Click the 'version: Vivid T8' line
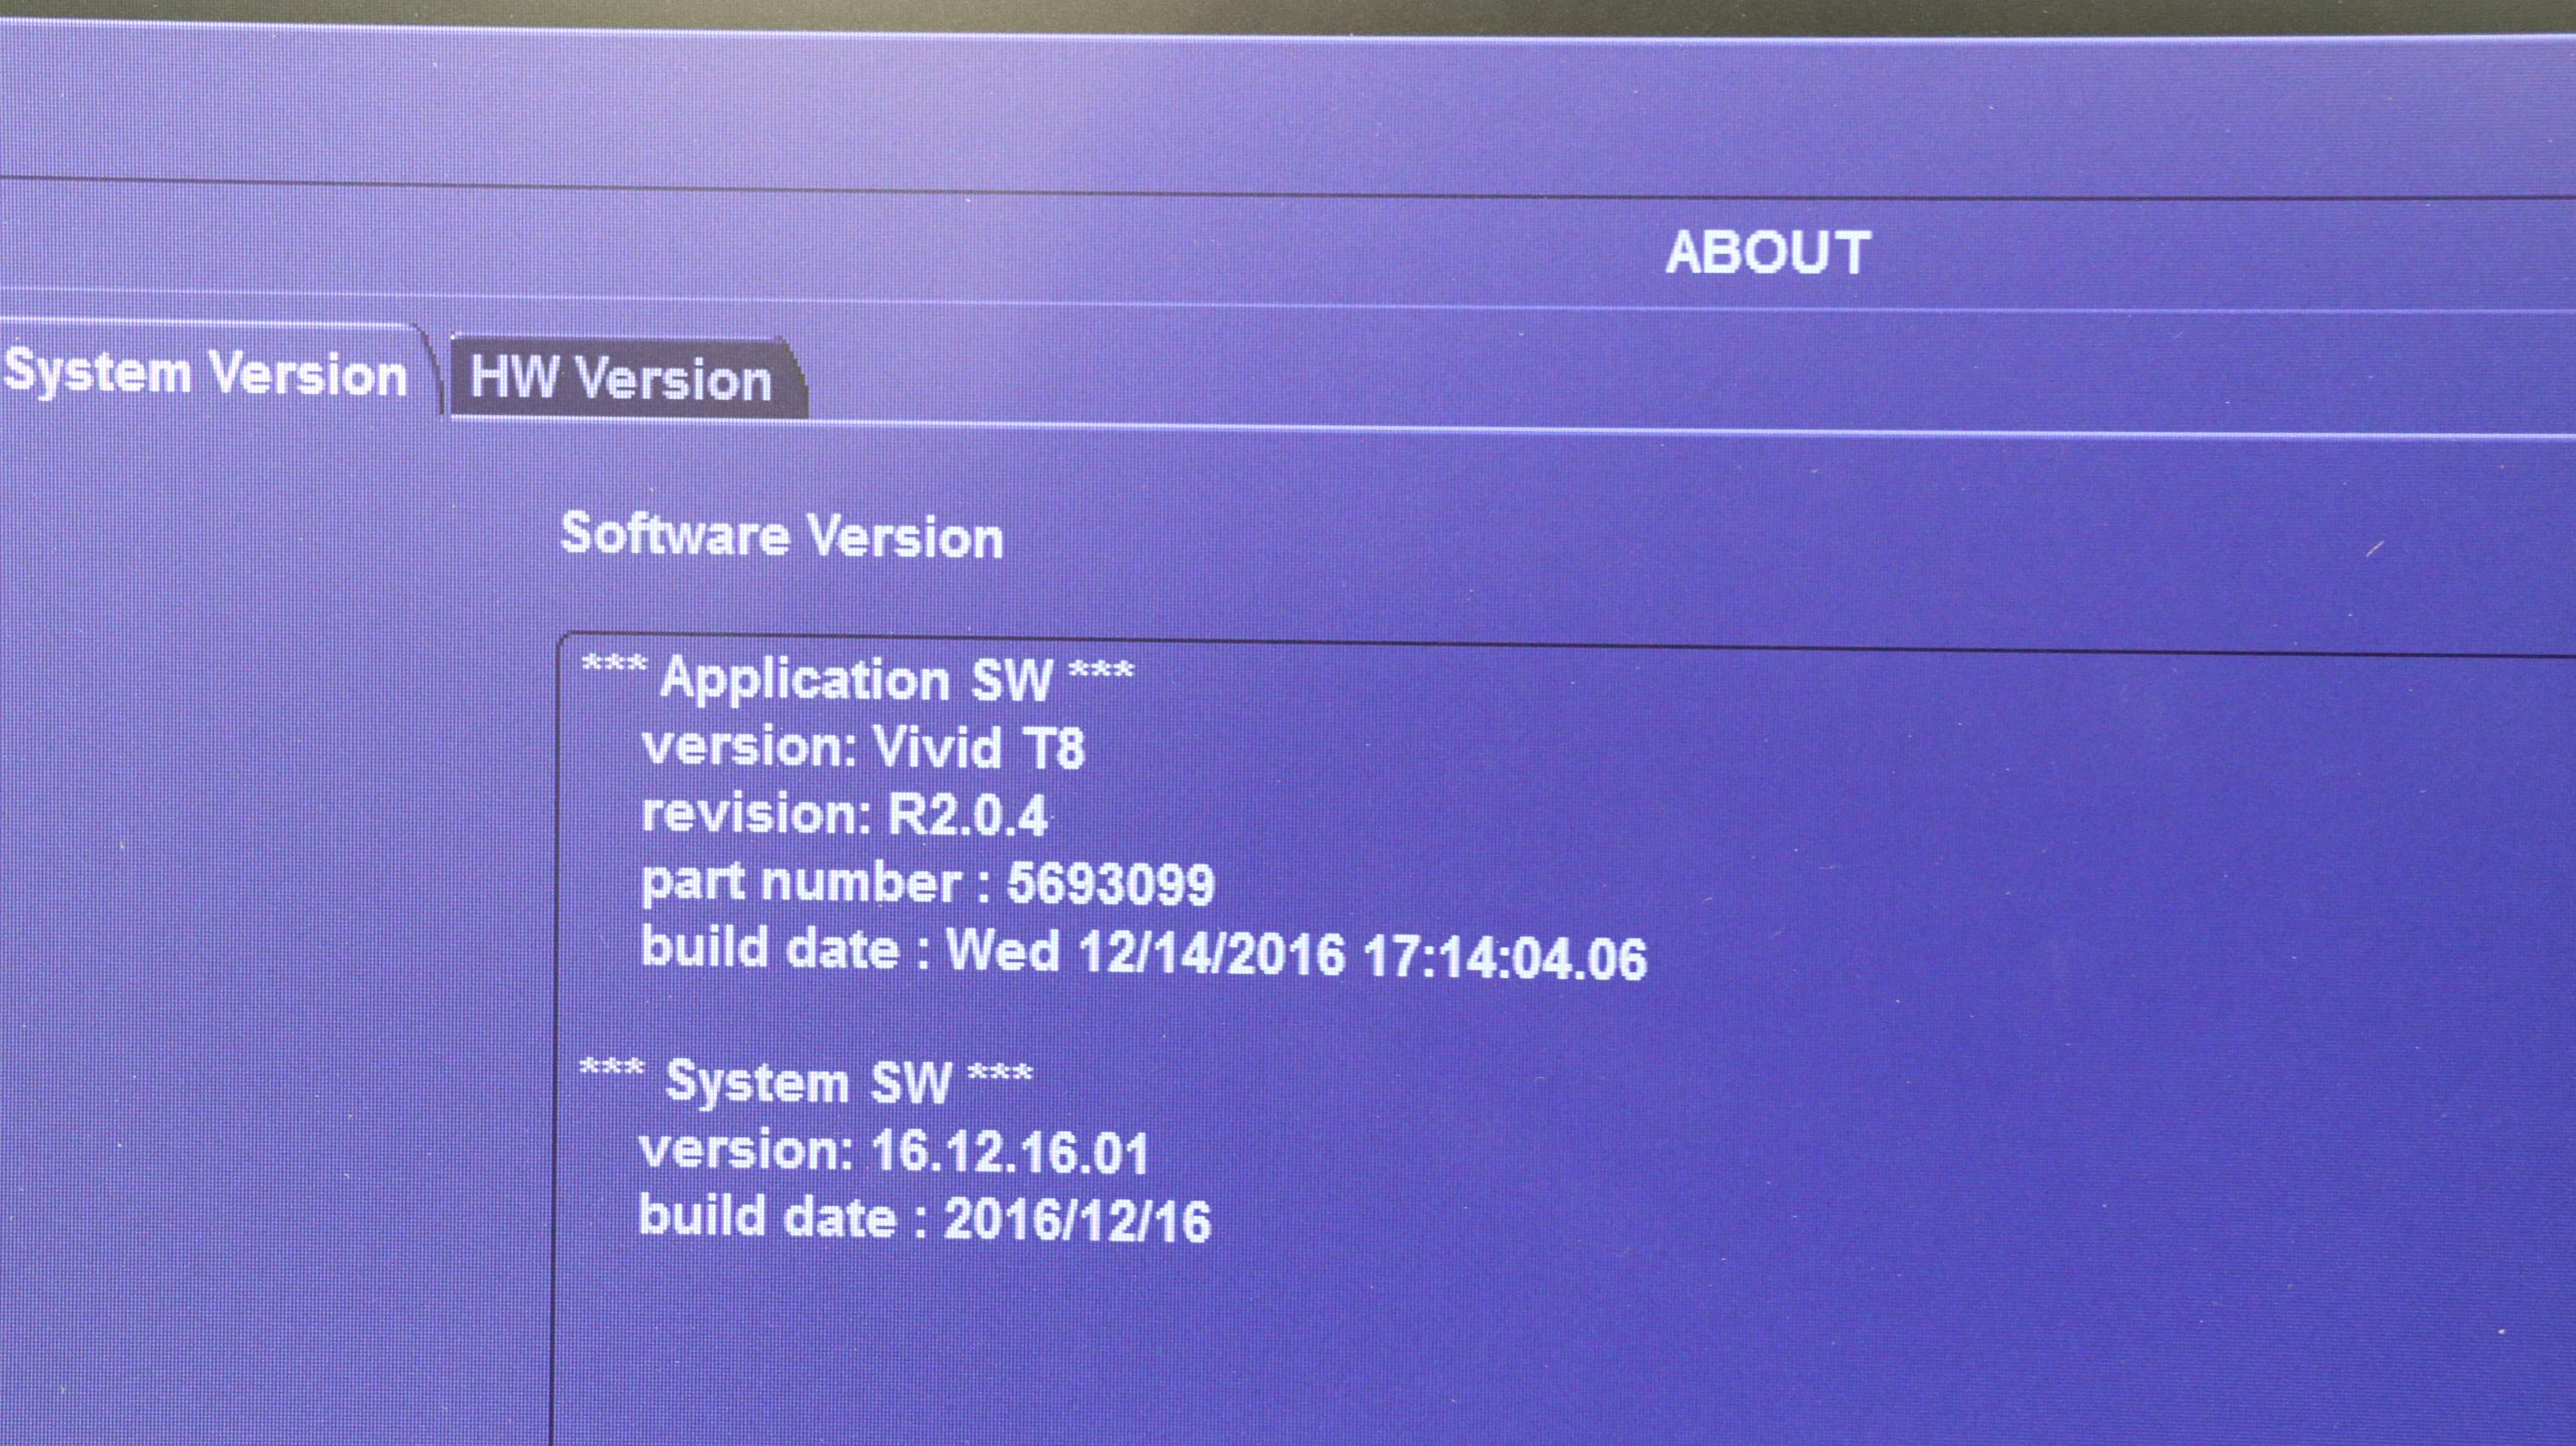 tap(863, 747)
